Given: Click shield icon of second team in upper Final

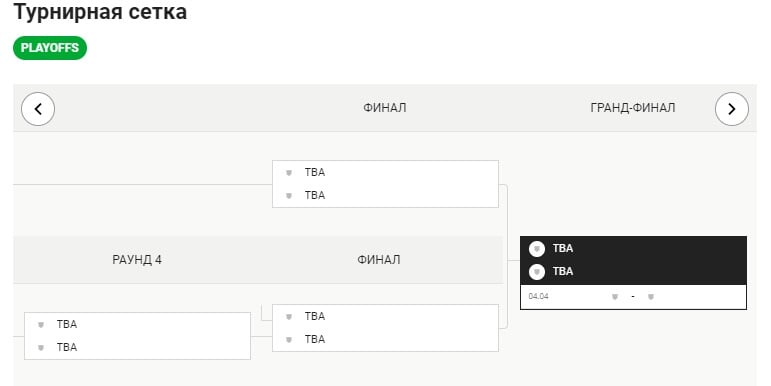Looking at the screenshot, I should coord(289,196).
